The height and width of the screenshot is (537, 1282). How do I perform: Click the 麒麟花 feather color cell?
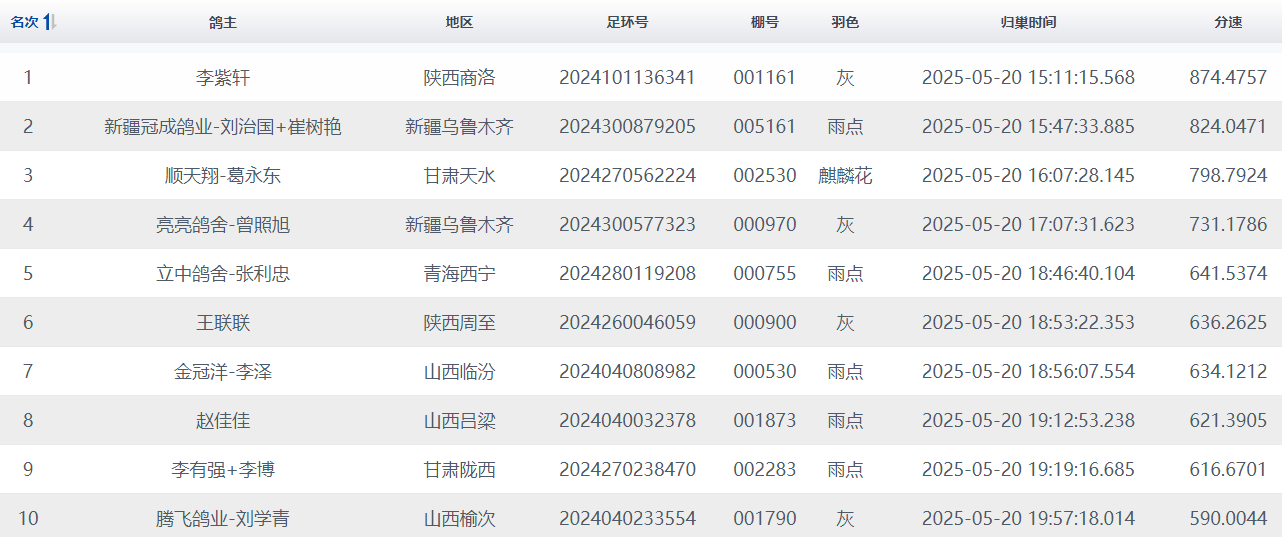point(845,176)
